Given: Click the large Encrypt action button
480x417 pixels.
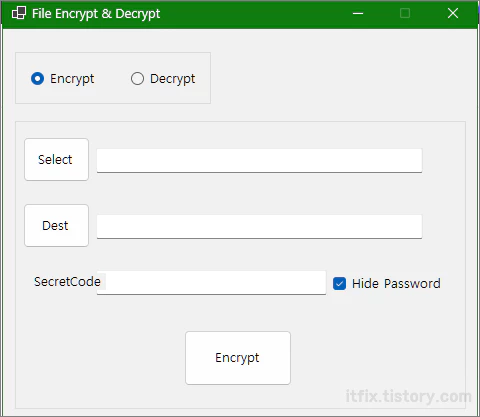Looking at the screenshot, I should pos(238,358).
